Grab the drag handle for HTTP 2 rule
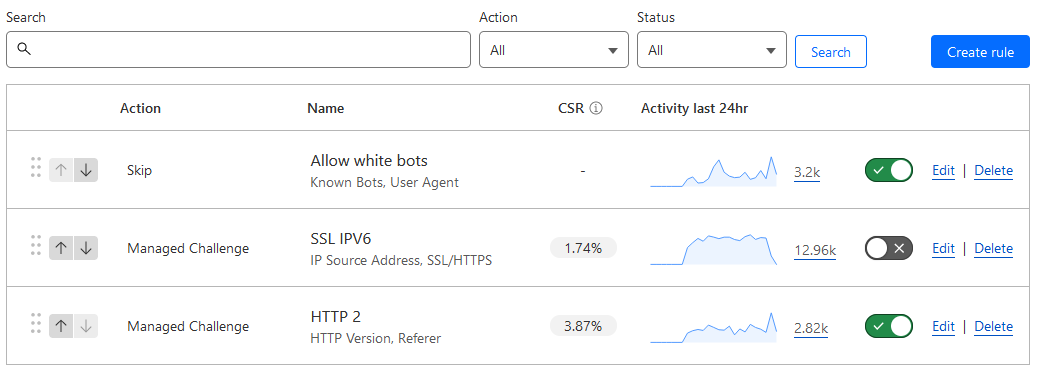Screen dimensions: 1052x380 36,323
